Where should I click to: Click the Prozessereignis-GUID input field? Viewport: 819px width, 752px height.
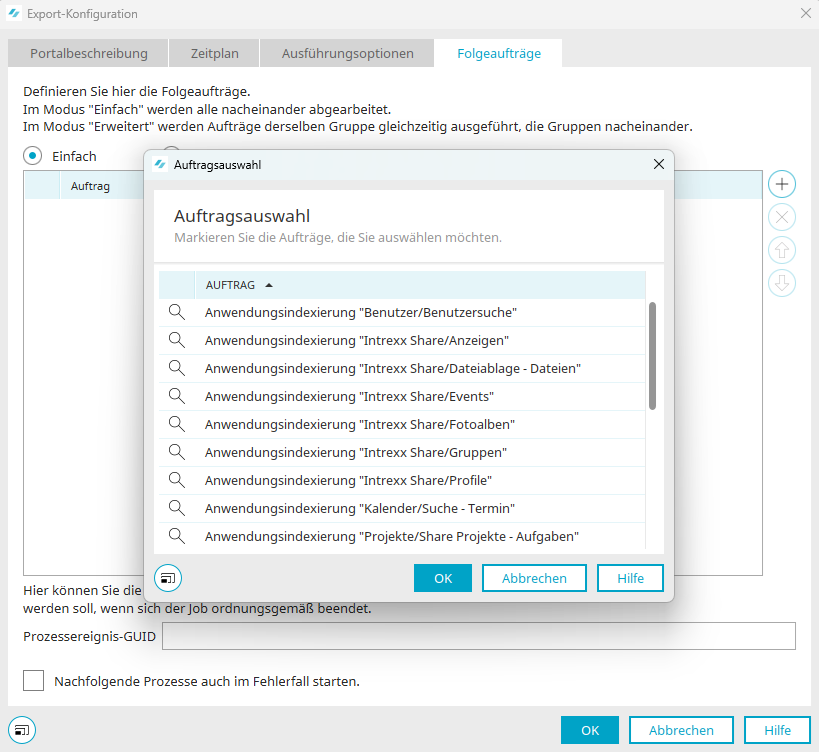point(478,636)
